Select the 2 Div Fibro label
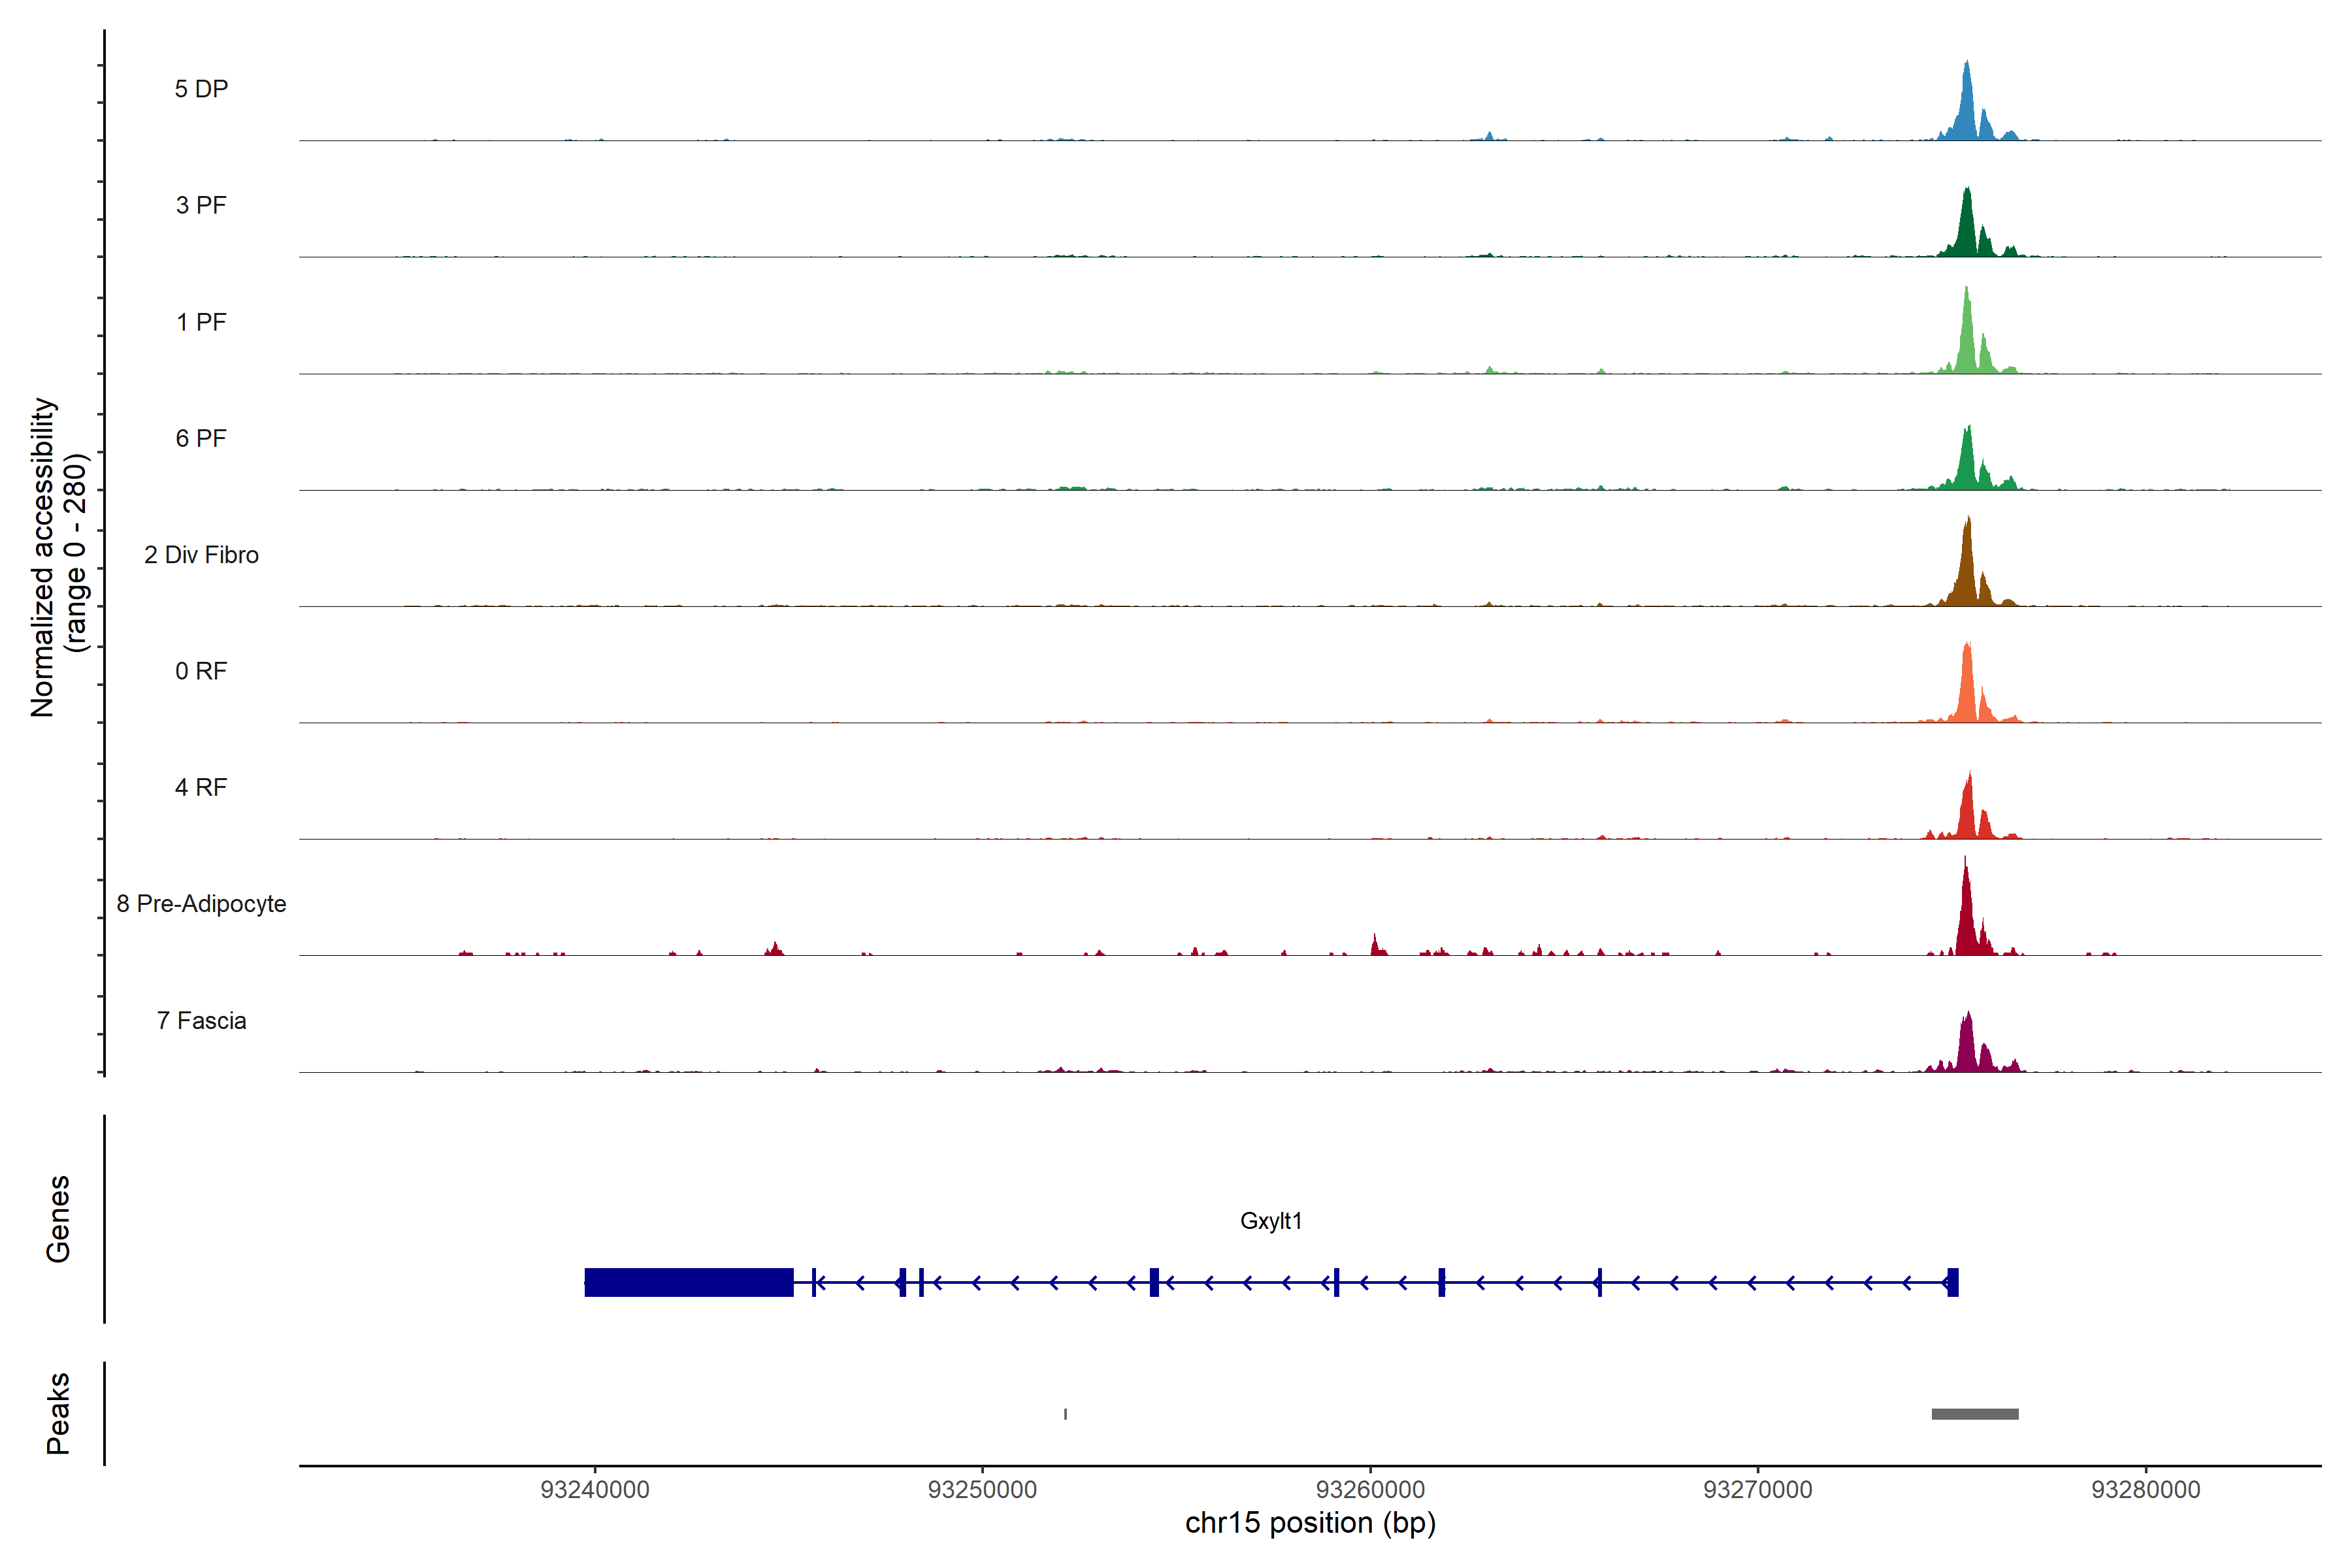2352x1568 pixels. [x=201, y=555]
